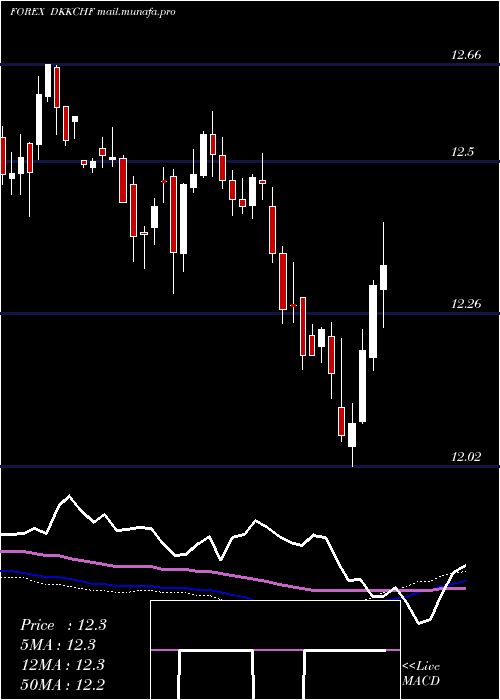Click the '<<Live MACD' label
Screen dimensions: 500x700
(x=421, y=674)
